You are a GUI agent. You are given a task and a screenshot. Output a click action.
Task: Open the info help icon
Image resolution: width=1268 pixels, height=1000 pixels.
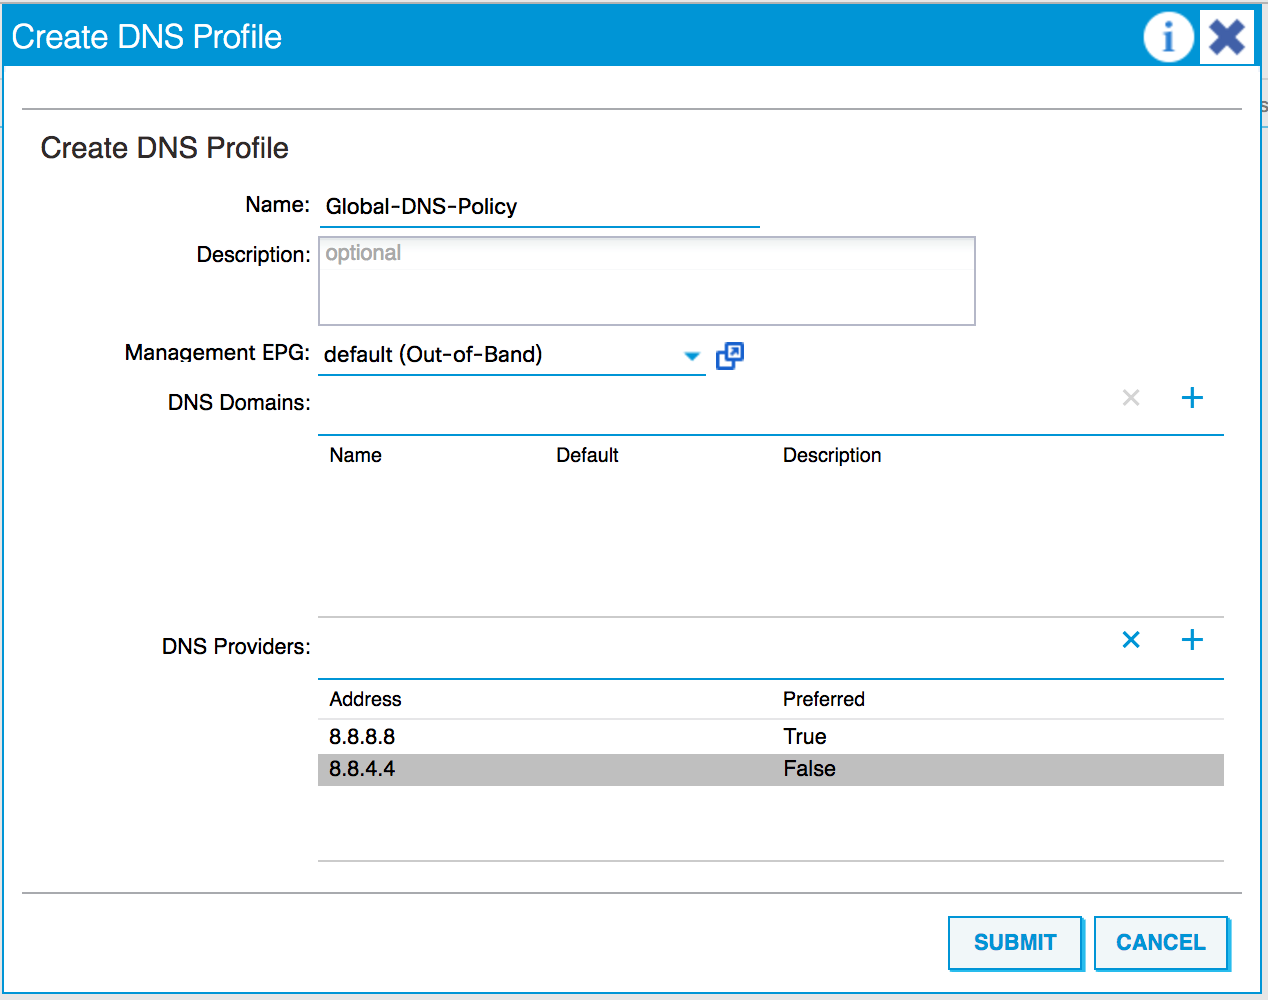pos(1168,38)
